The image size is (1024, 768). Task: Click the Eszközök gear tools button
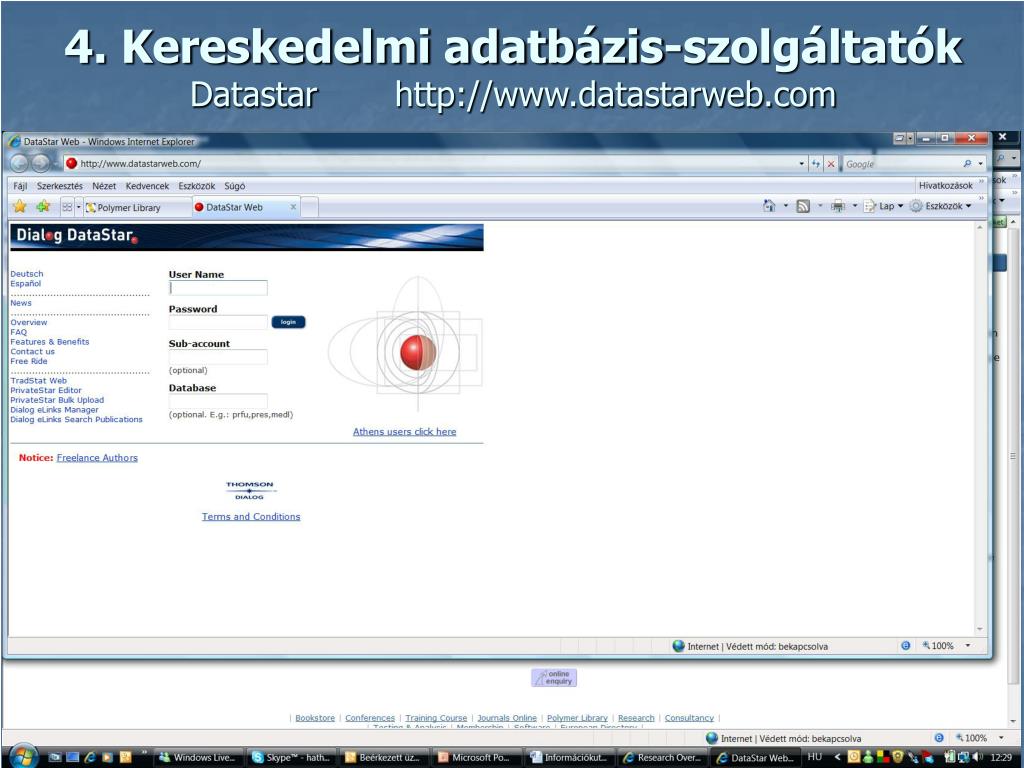(x=940, y=206)
